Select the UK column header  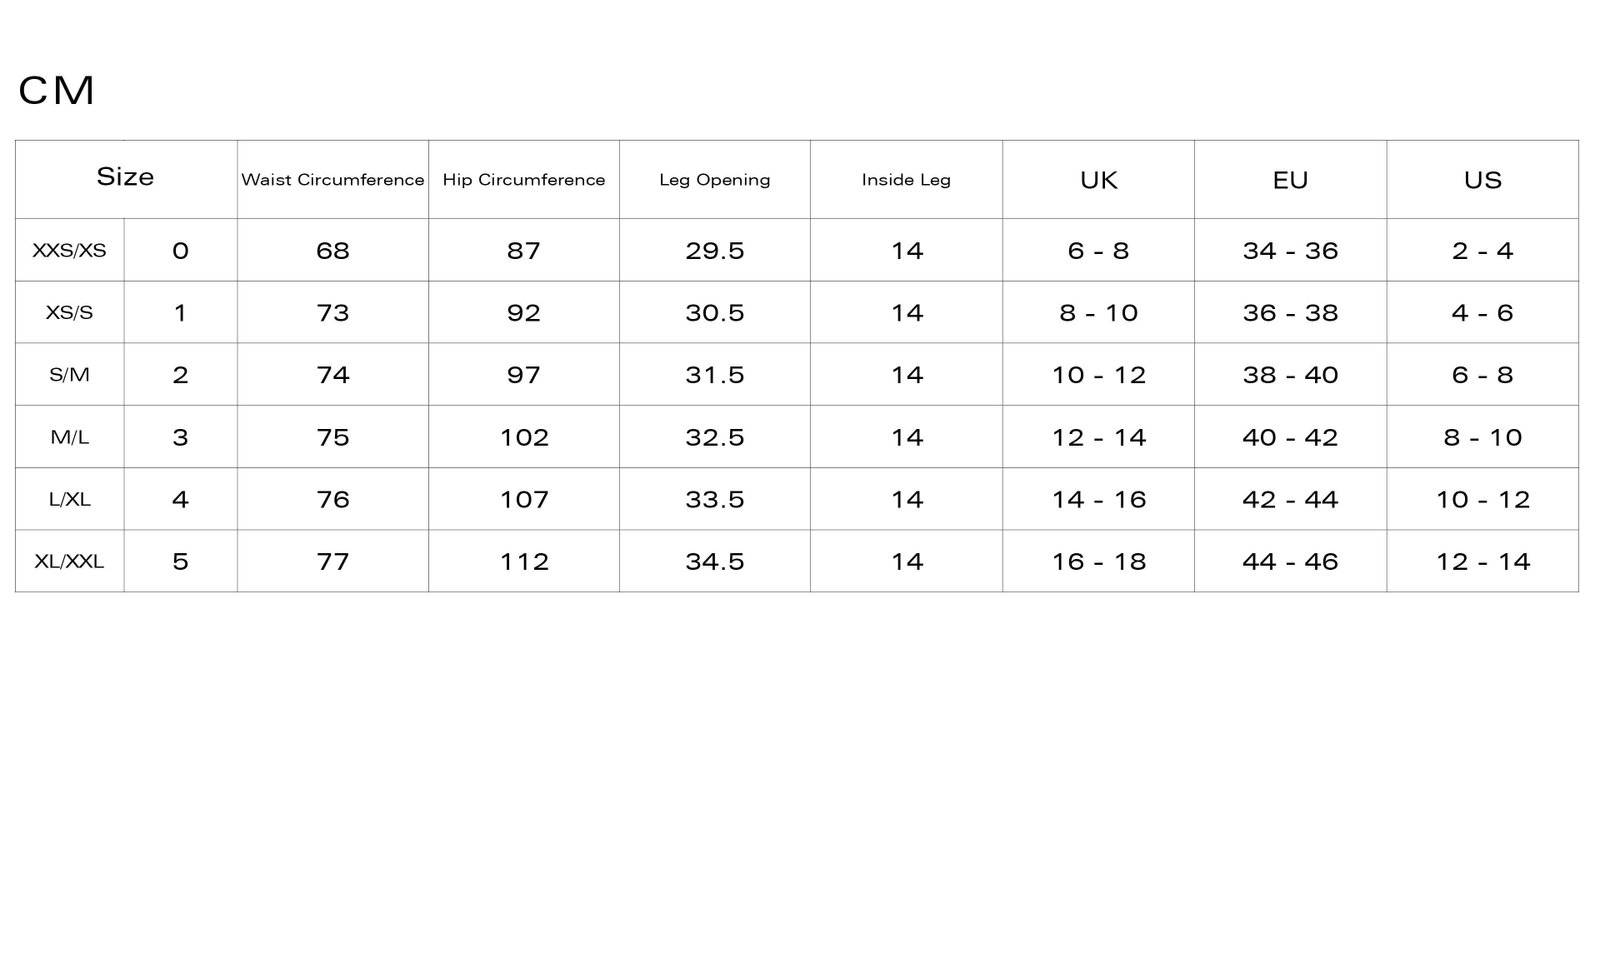point(1098,180)
